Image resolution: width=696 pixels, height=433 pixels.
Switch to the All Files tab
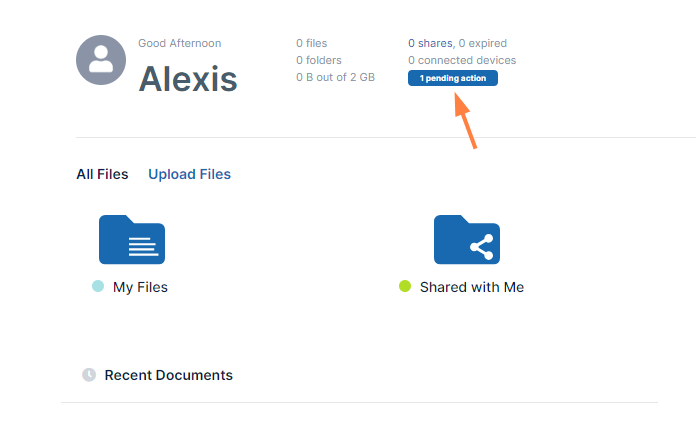point(102,174)
